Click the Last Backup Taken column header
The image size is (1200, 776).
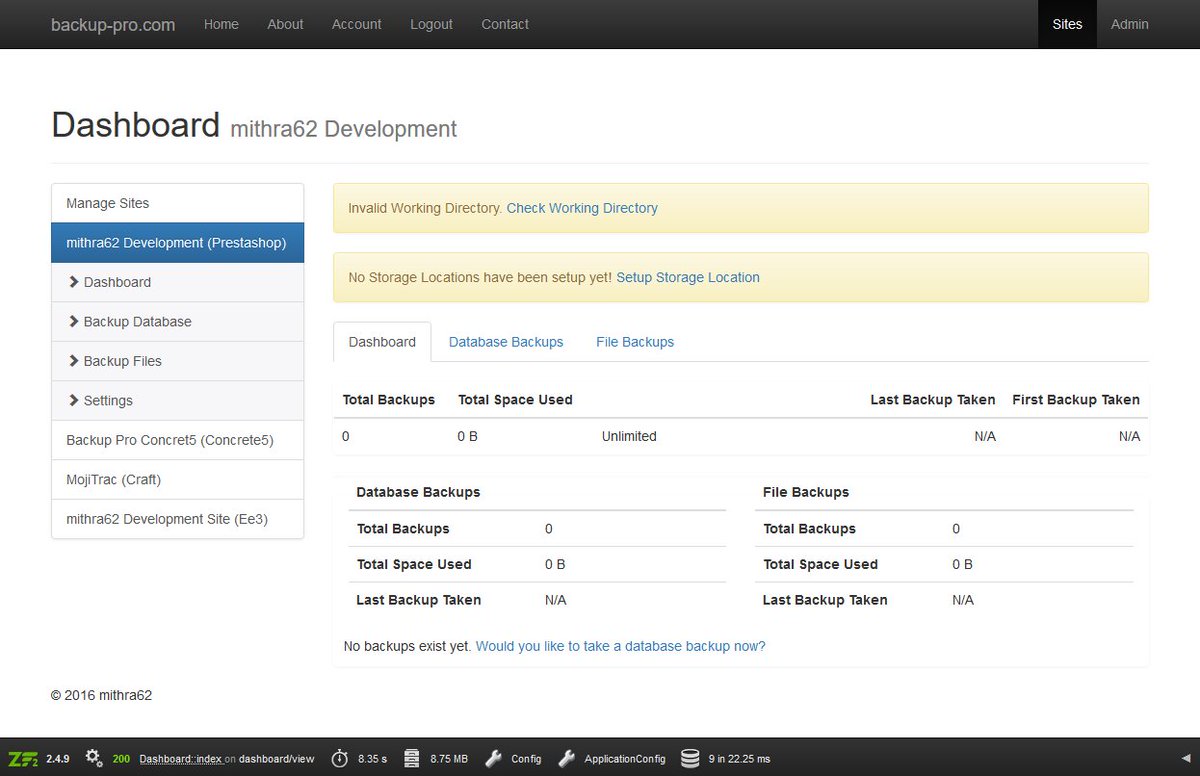click(x=933, y=399)
